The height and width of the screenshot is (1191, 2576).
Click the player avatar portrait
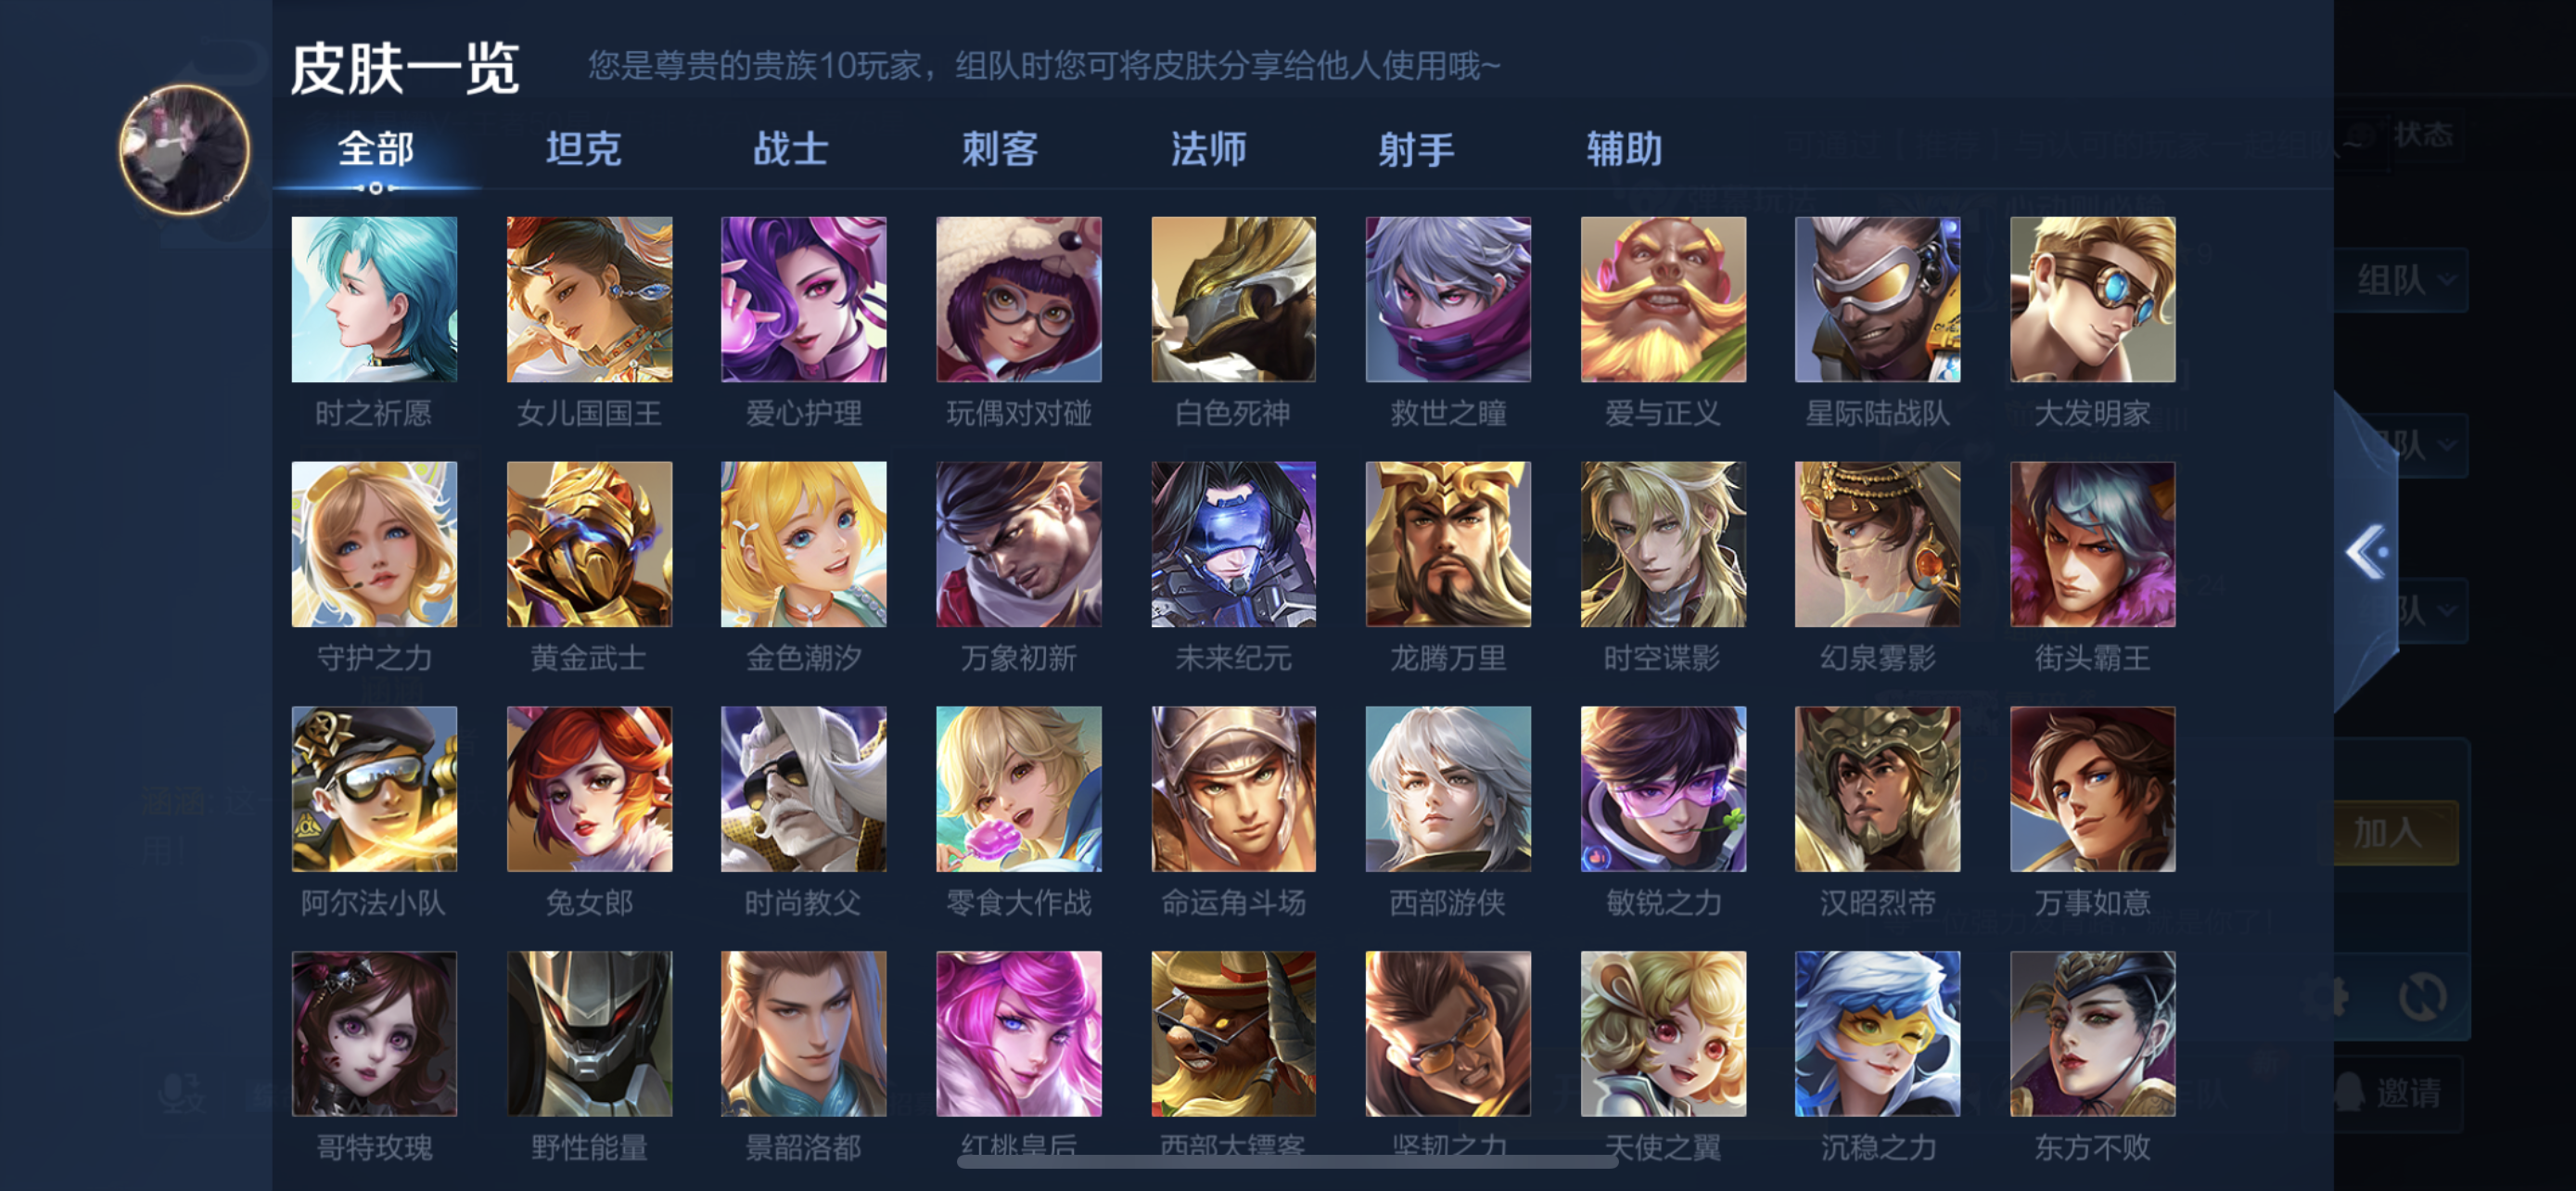(185, 149)
